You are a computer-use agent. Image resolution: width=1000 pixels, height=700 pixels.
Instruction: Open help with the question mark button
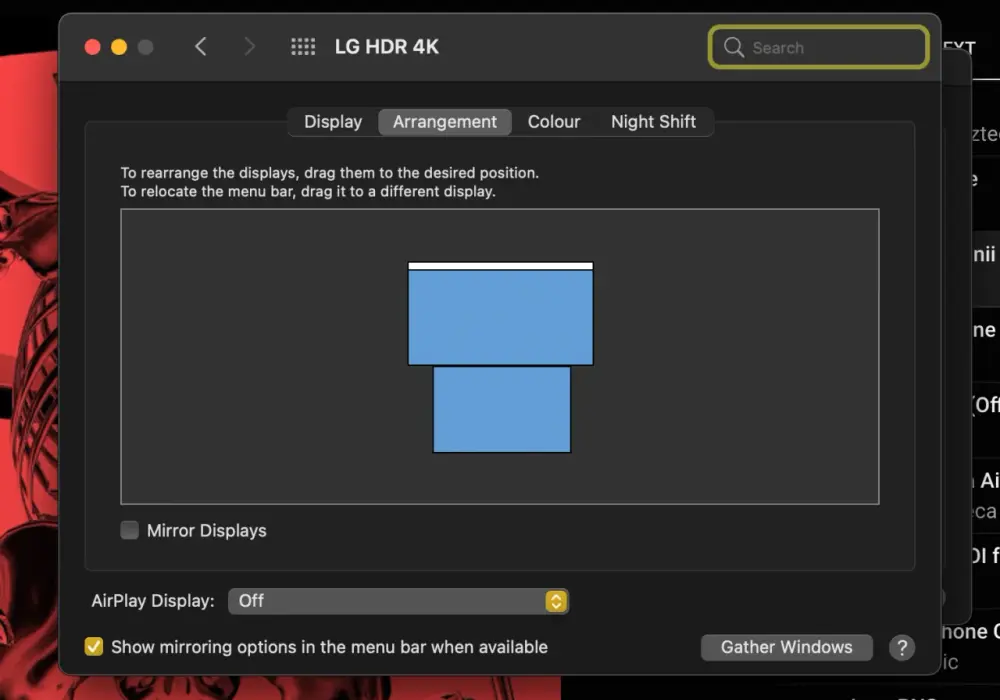pyautogui.click(x=902, y=648)
